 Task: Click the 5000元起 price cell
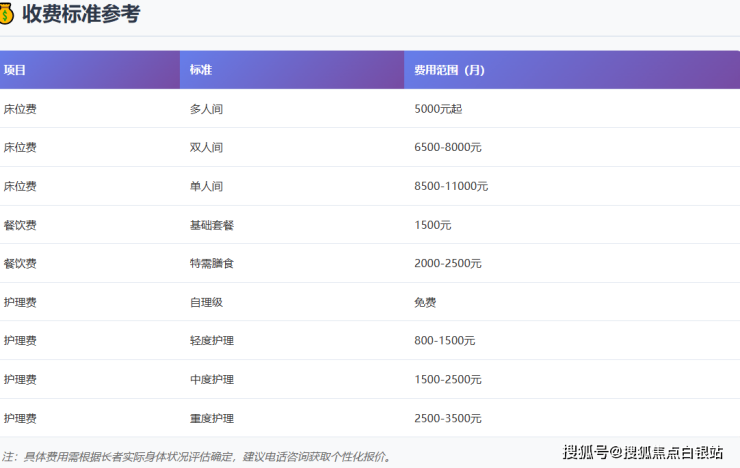(x=438, y=108)
